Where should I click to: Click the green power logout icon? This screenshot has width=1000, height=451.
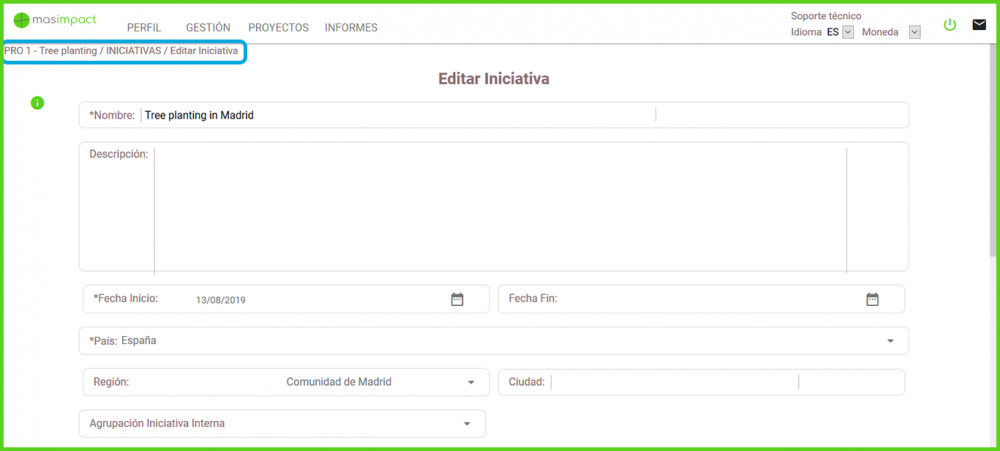950,25
